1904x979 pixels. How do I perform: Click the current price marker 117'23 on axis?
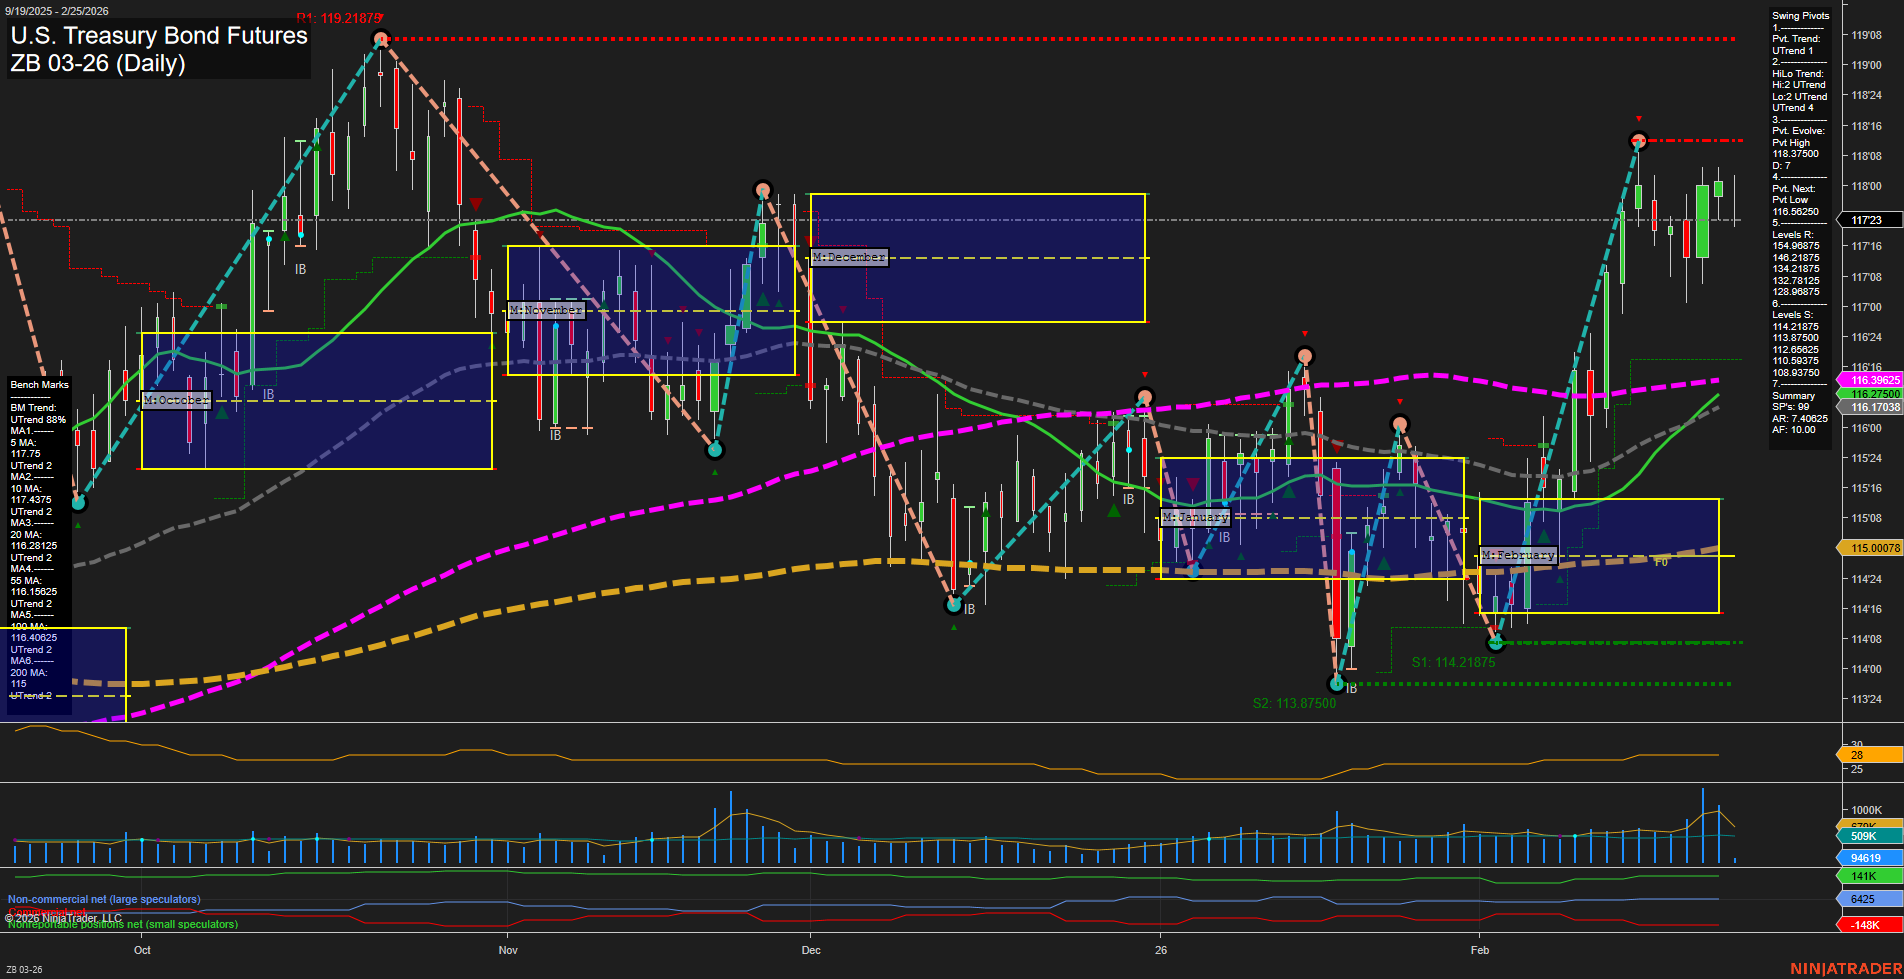click(1867, 220)
